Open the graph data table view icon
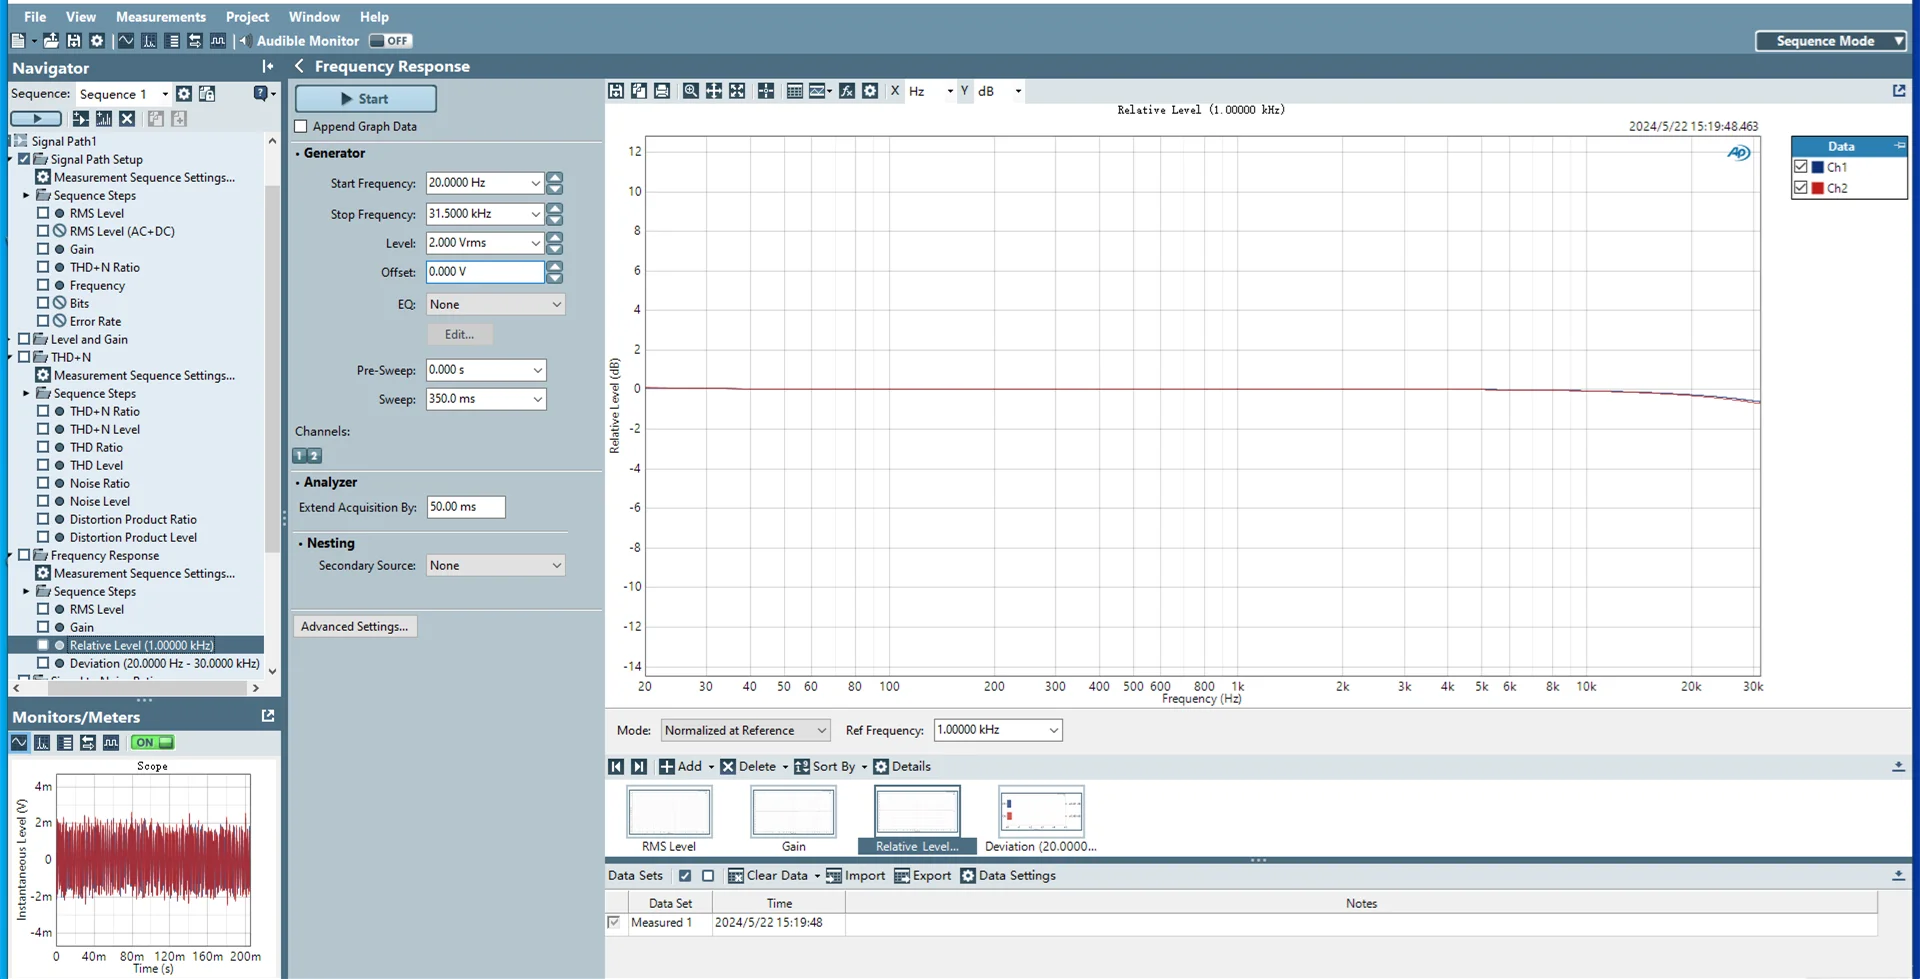 tap(794, 91)
